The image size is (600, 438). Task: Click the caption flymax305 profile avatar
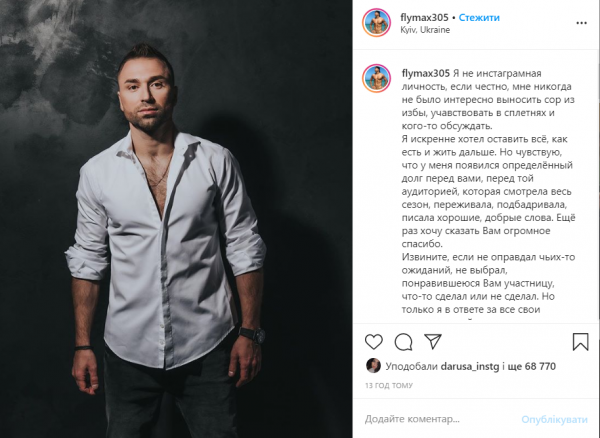click(x=377, y=78)
